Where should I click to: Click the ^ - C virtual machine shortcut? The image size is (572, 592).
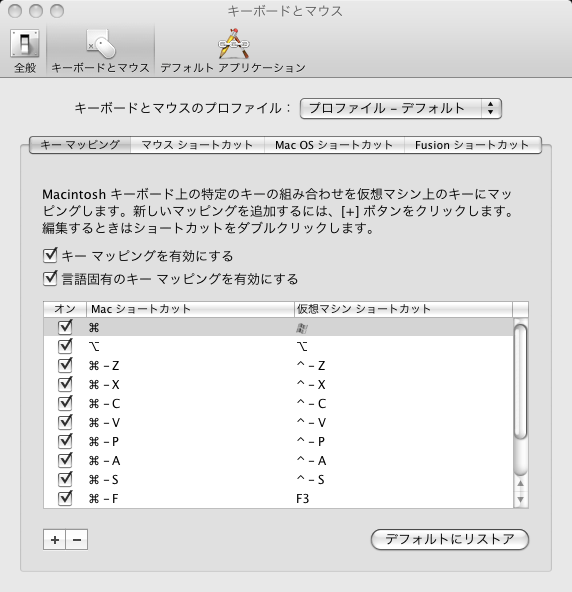pyautogui.click(x=311, y=404)
